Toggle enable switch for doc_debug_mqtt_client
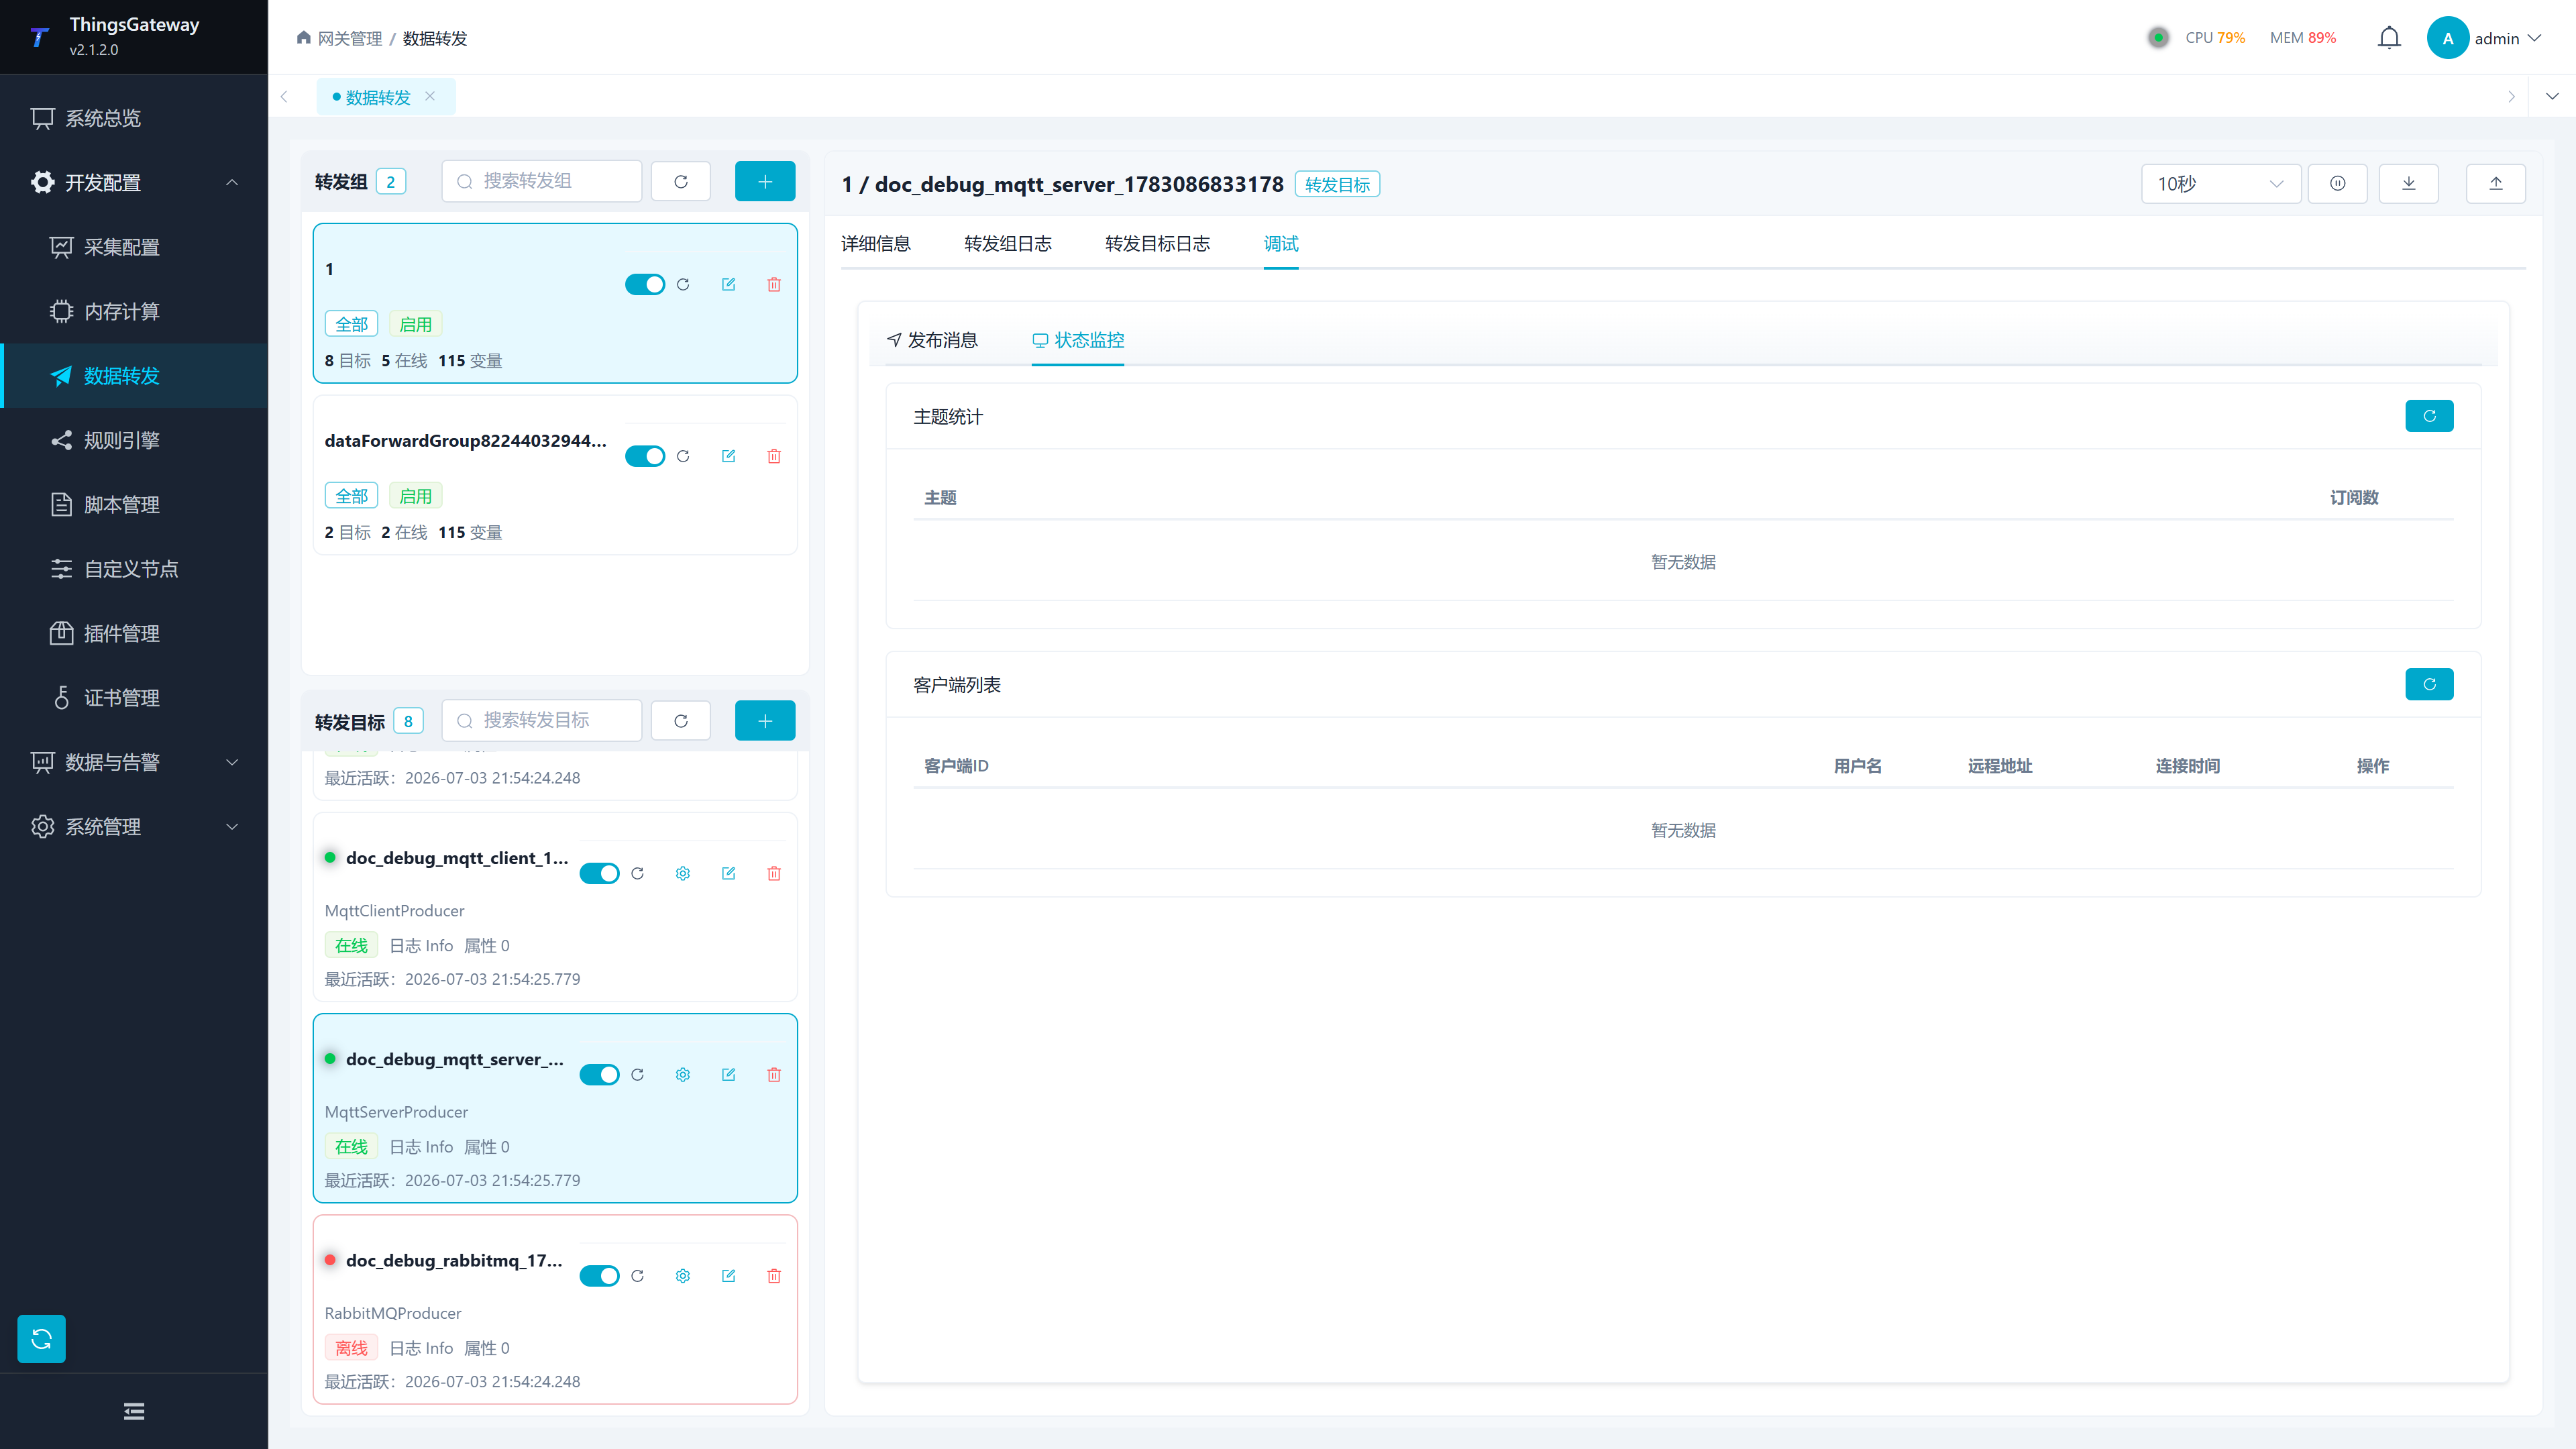The height and width of the screenshot is (1449, 2576). (x=599, y=873)
